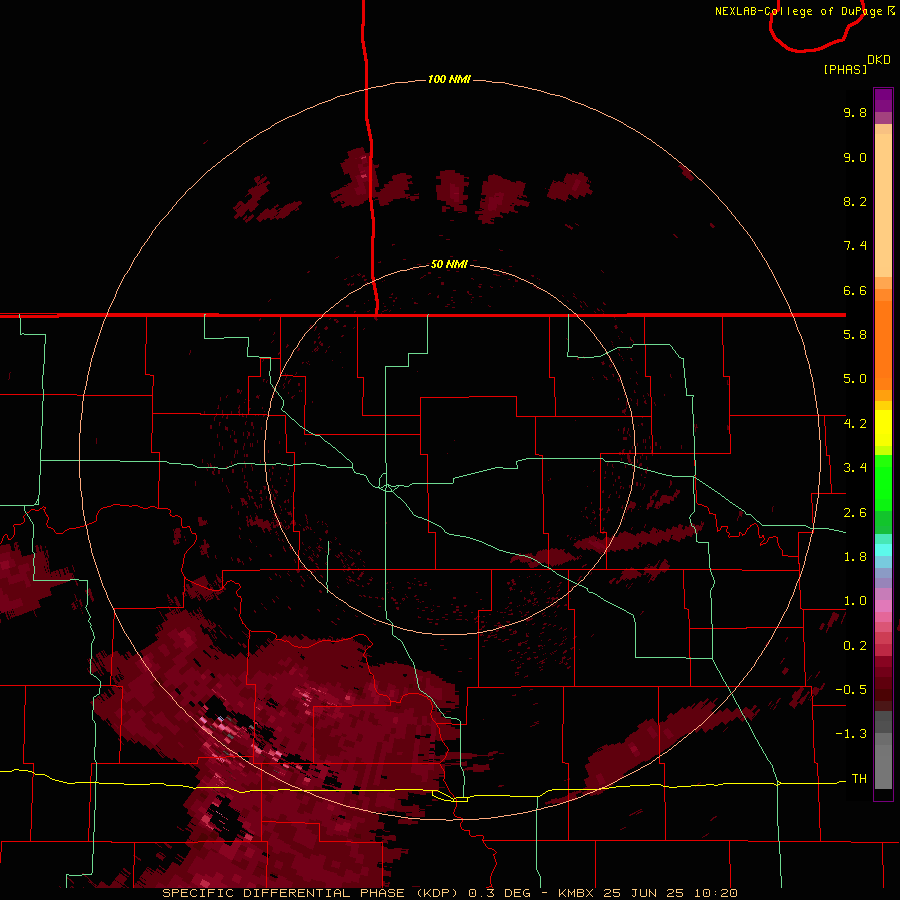Select the -0.5 scale value
This screenshot has height=900, width=900.
[851, 690]
